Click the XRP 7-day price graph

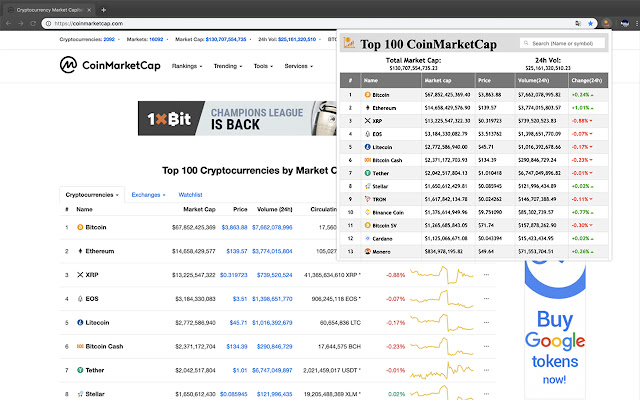pos(442,275)
